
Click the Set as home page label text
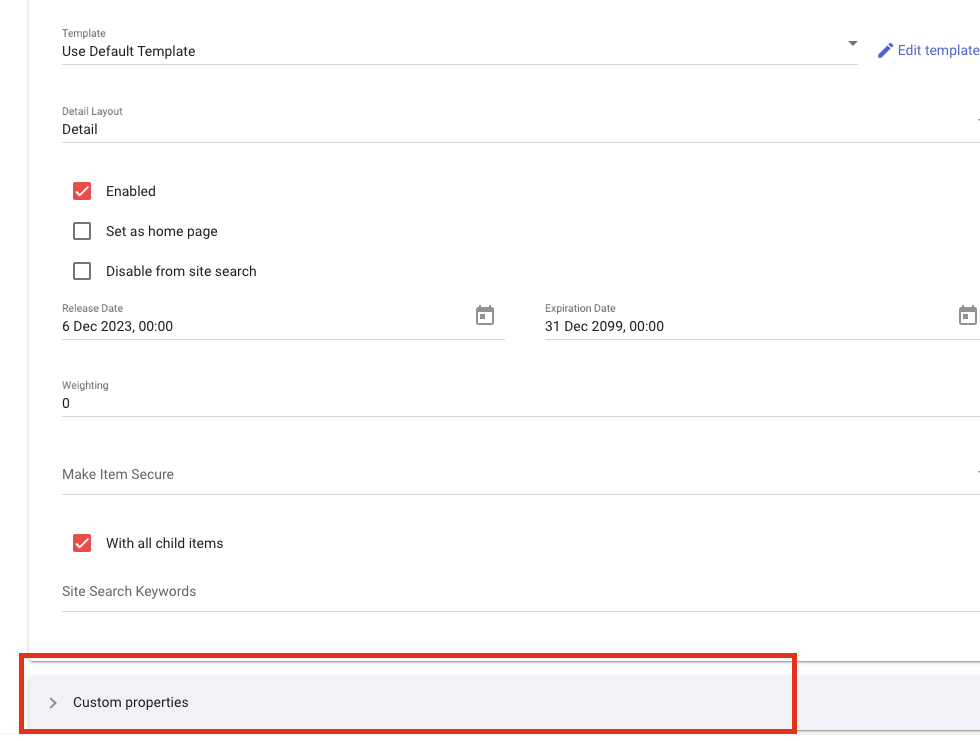[x=162, y=231]
